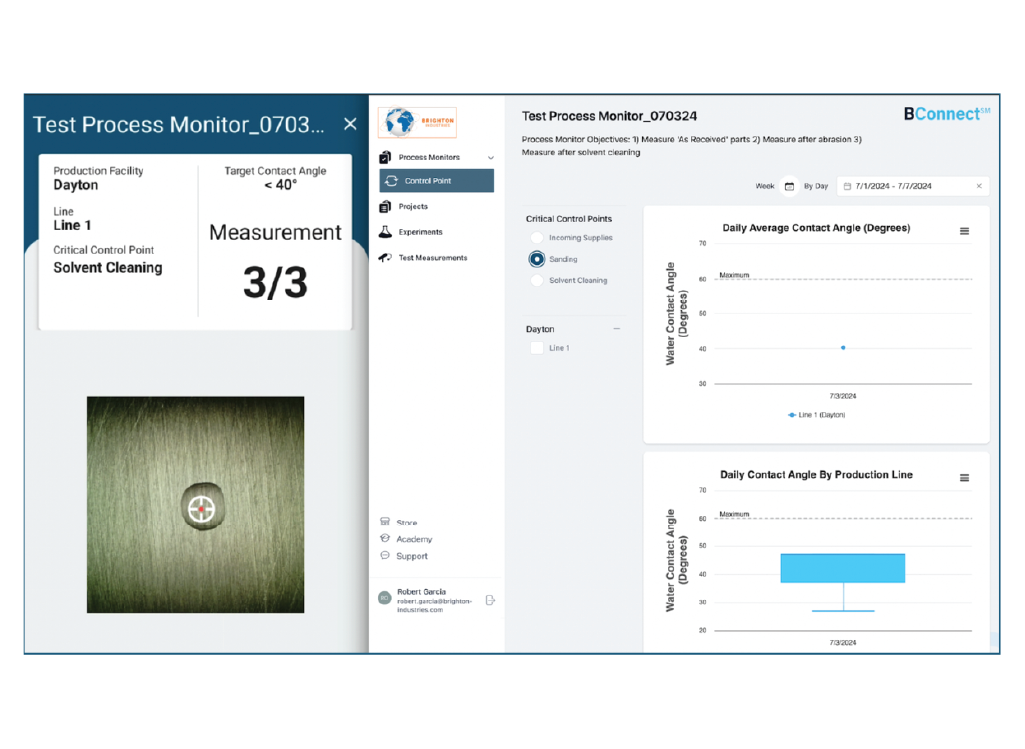Toggle Line 1 (Dayton) legend series
The width and height of the screenshot is (1025, 749).
817,415
